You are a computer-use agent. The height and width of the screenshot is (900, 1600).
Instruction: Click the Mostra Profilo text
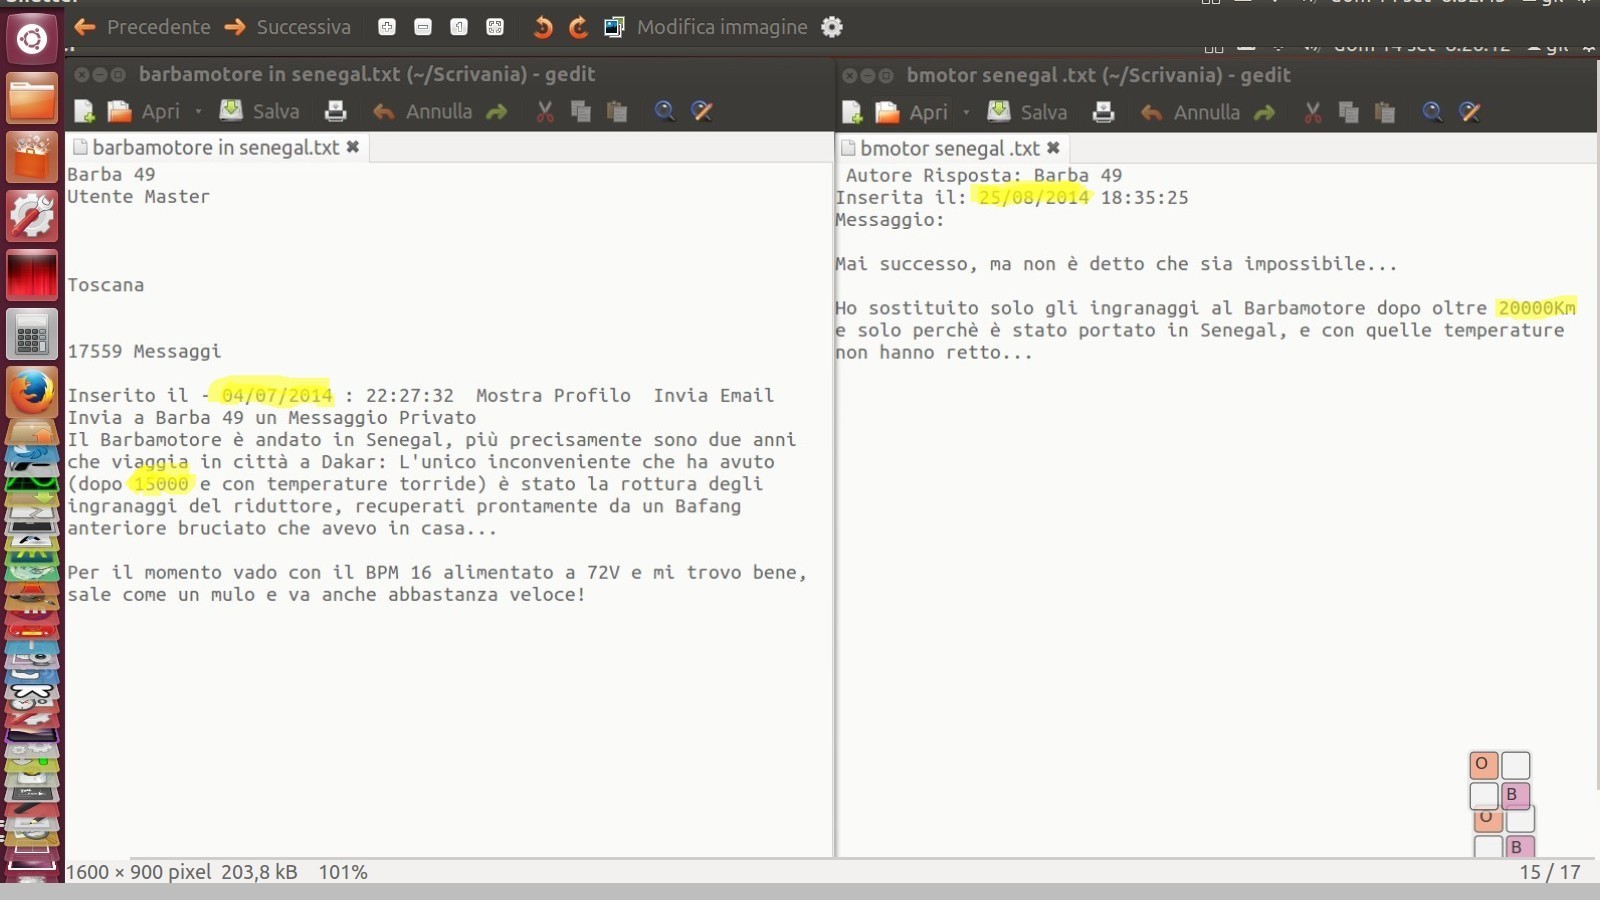pyautogui.click(x=553, y=395)
